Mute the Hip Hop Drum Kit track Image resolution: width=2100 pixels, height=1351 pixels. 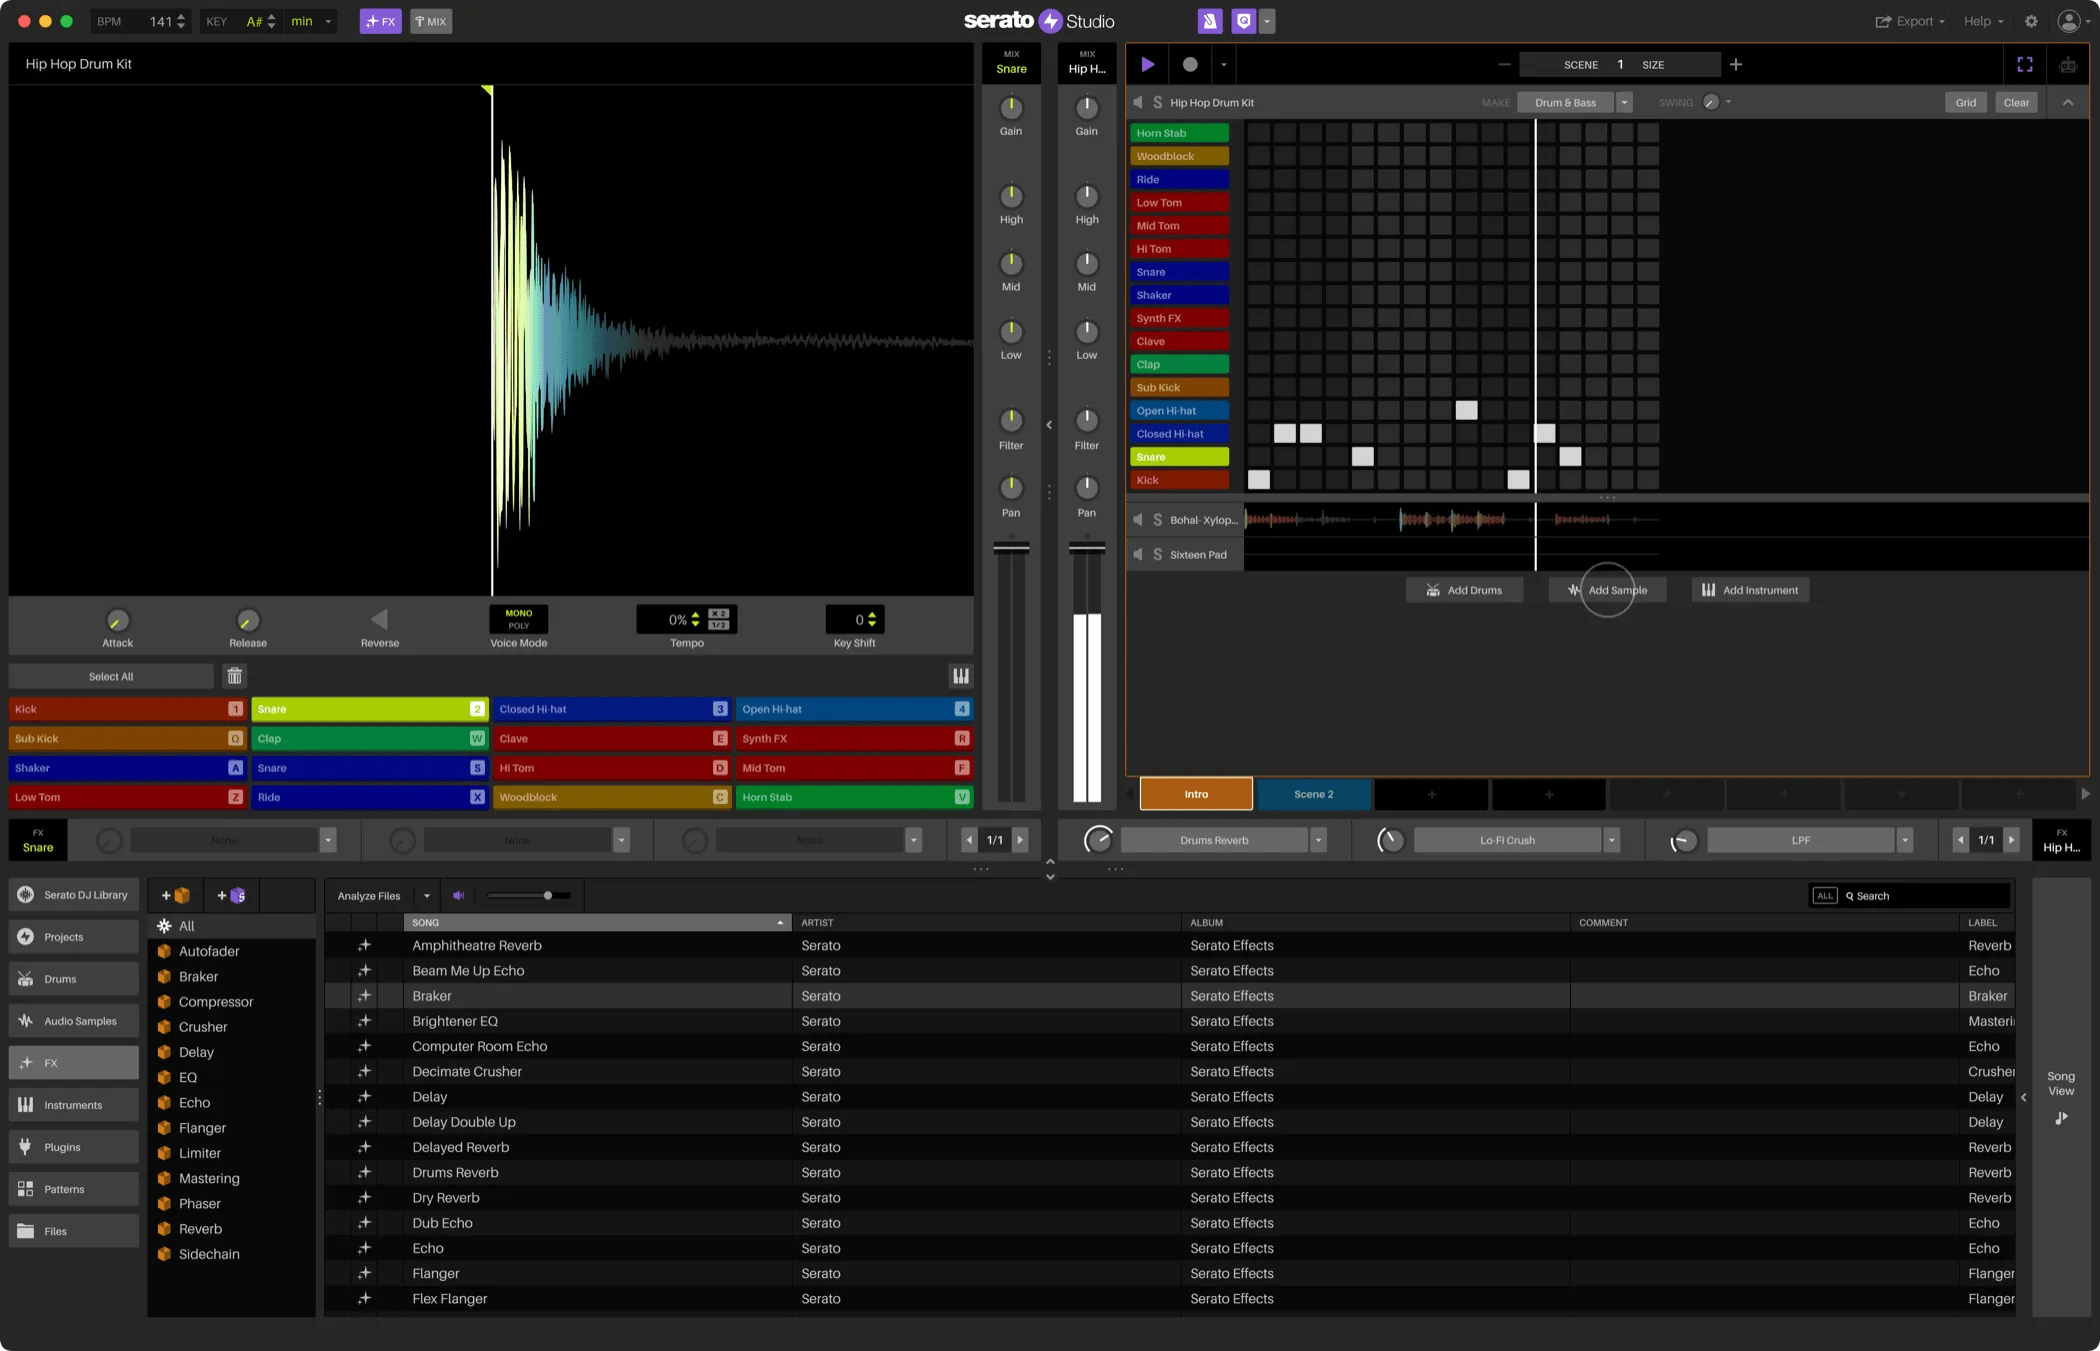click(1138, 103)
